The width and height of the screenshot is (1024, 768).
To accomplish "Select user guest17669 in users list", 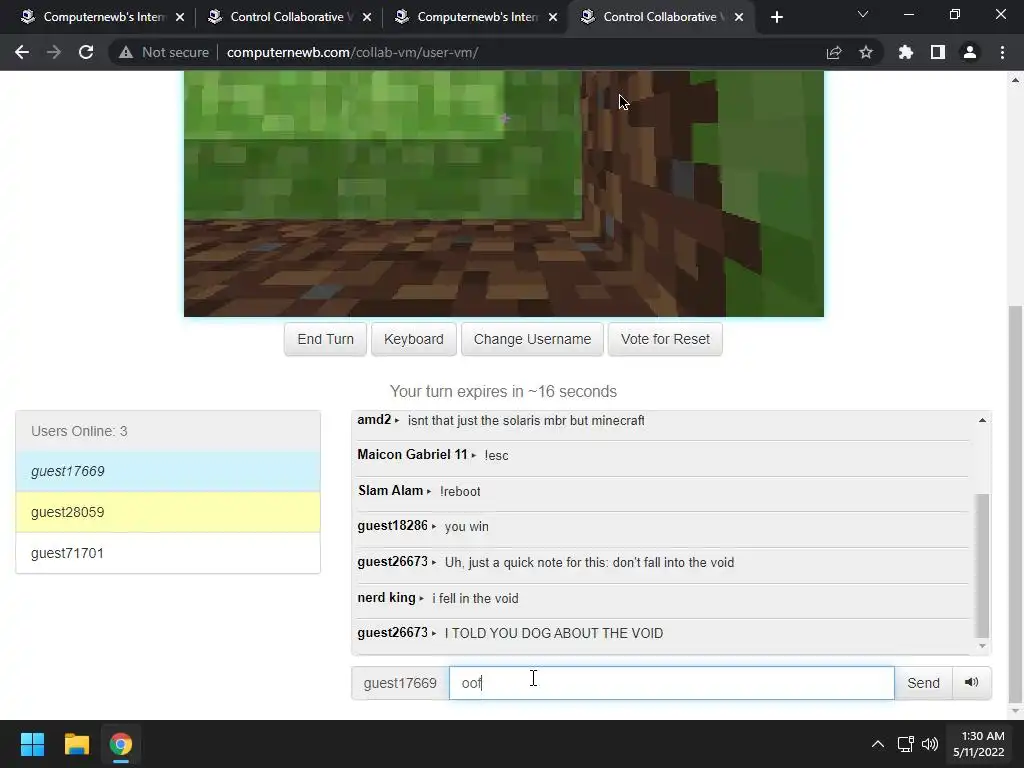I will click(x=168, y=471).
